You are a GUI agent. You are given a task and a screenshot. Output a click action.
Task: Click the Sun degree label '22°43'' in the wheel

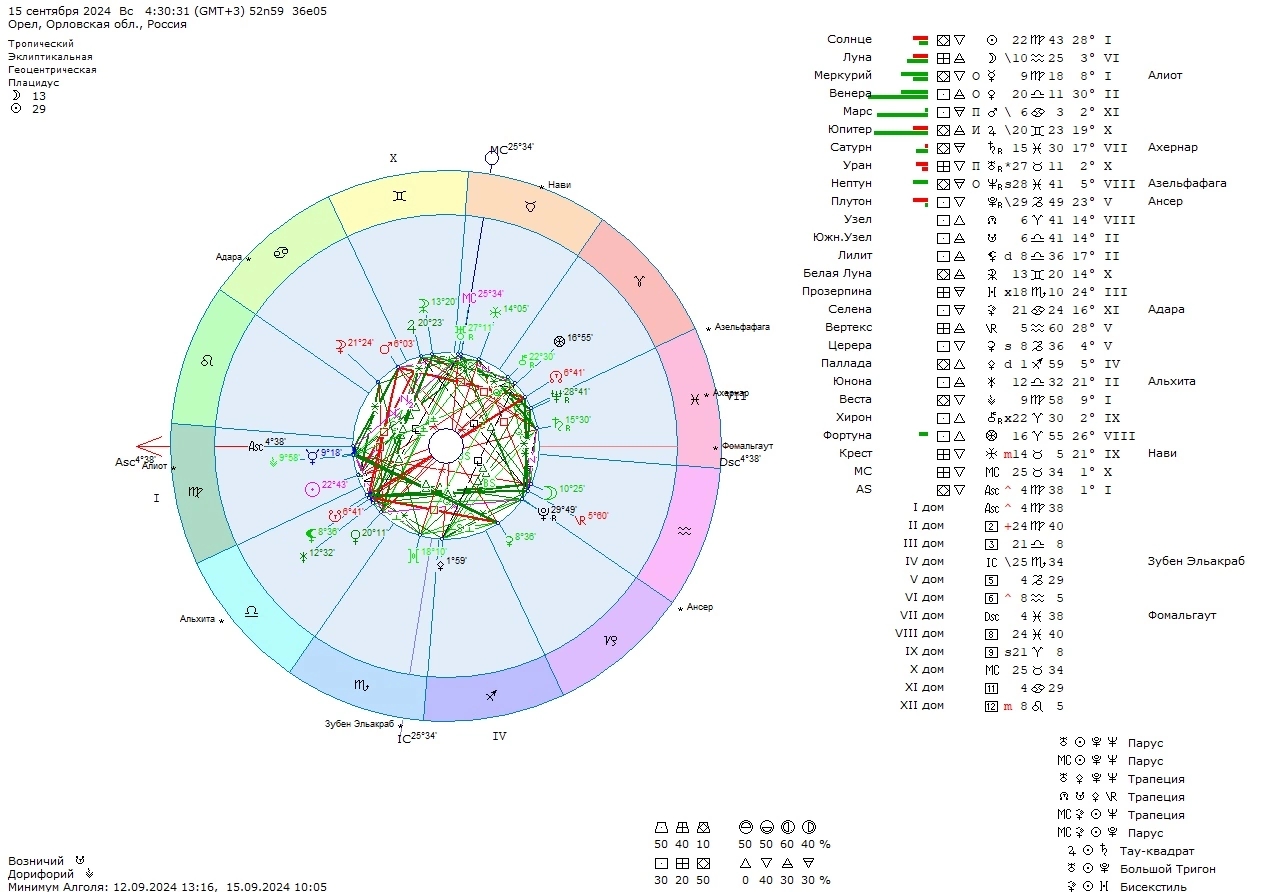coord(334,485)
